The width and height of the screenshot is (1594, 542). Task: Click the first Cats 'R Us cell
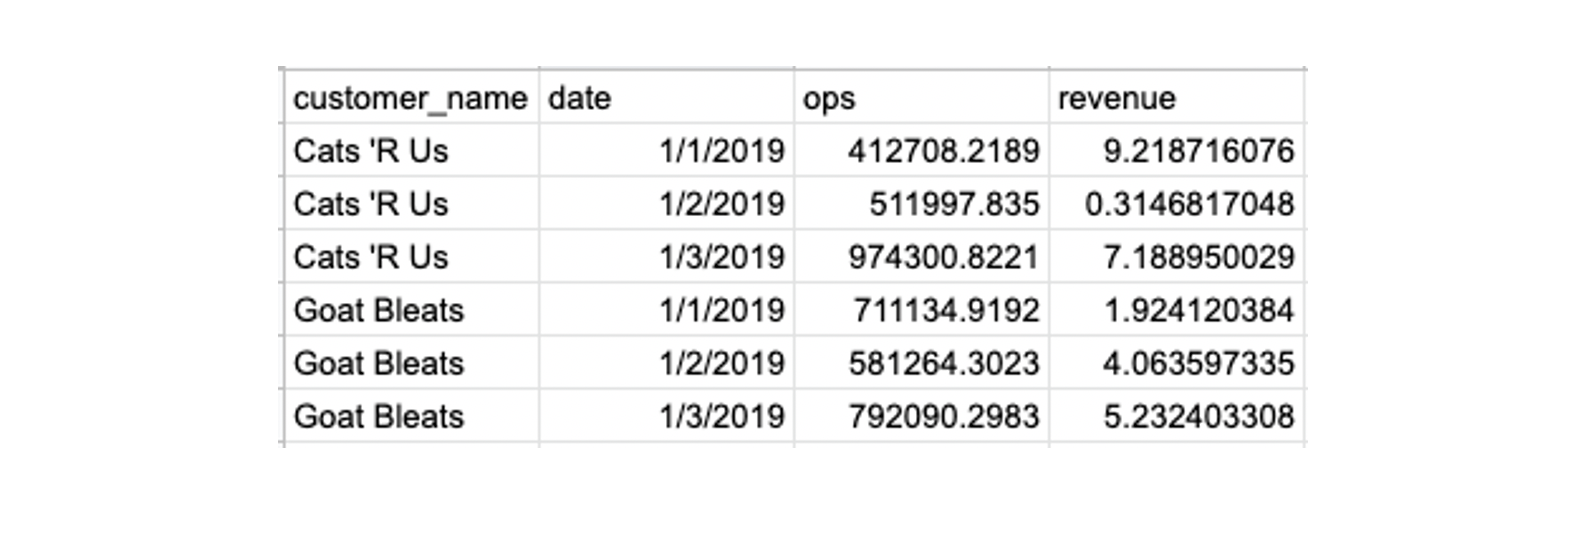[411, 150]
